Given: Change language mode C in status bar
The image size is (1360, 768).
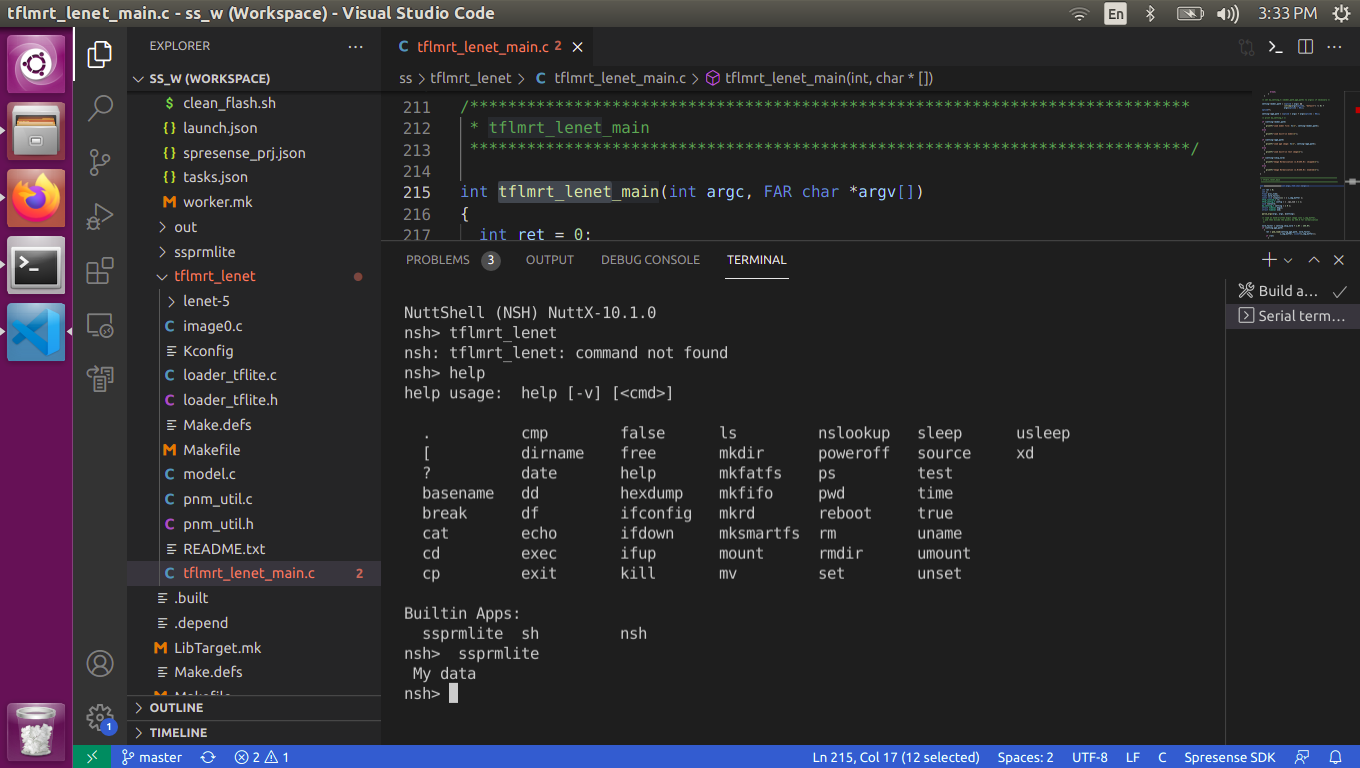Looking at the screenshot, I should (1163, 757).
